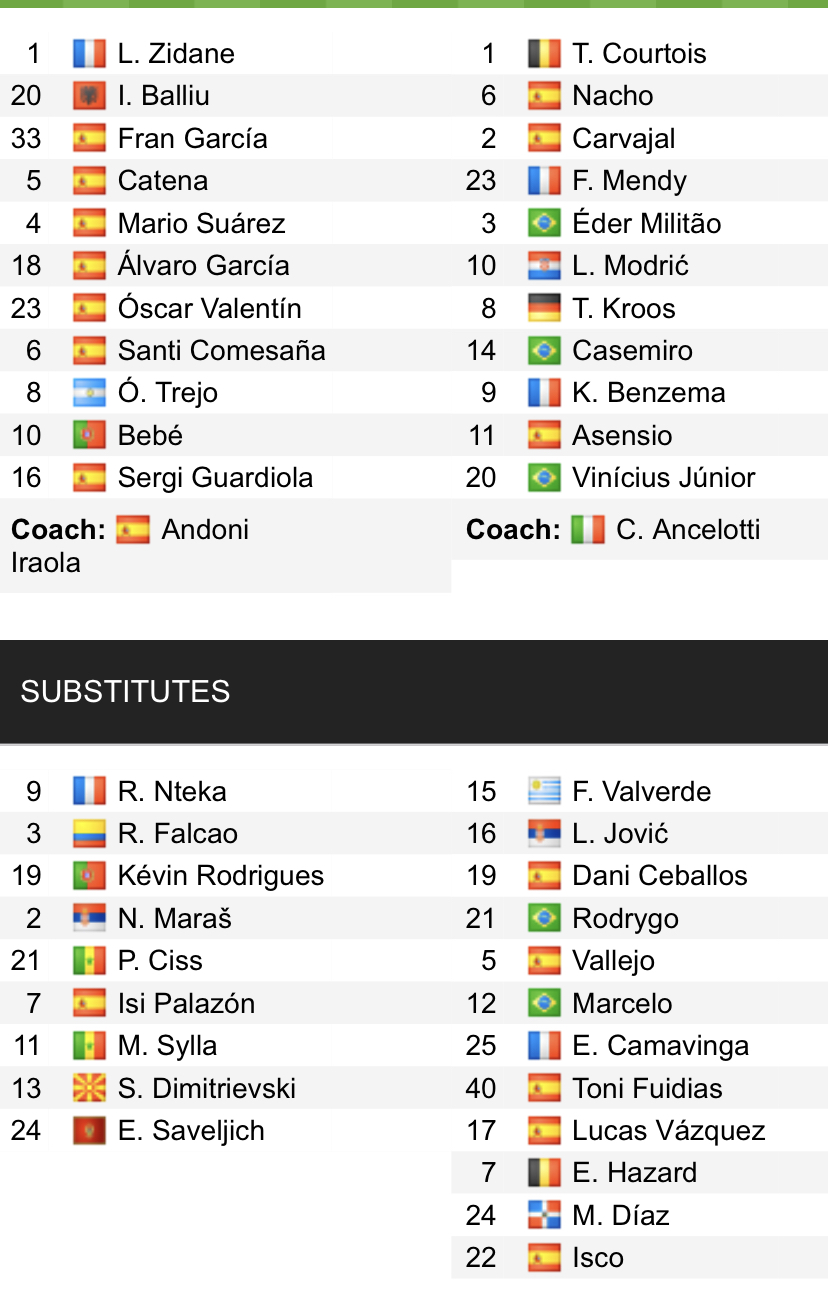This screenshot has width=828, height=1297.
Task: Click the Dominican flag beside M. Díaz
Action: (x=544, y=1215)
